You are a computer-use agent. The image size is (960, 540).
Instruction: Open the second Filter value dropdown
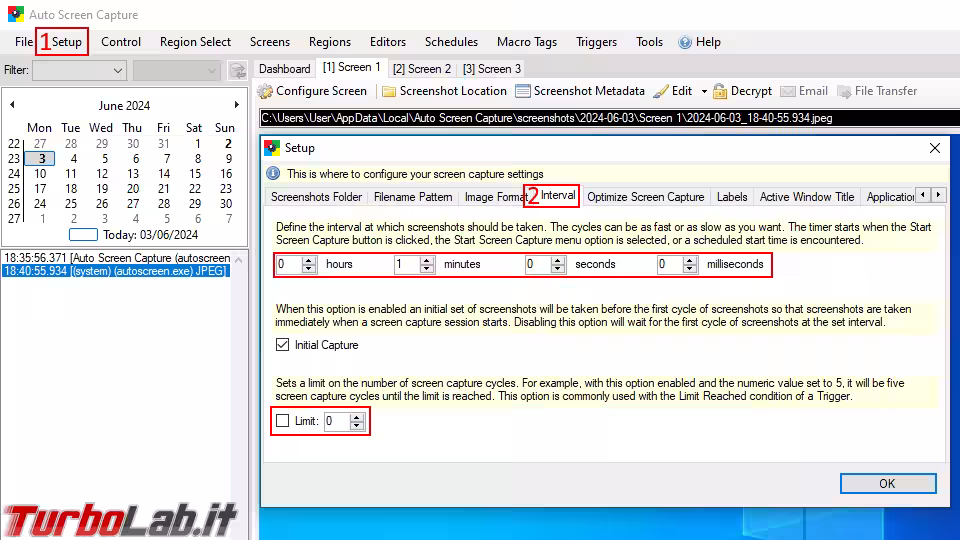point(176,70)
